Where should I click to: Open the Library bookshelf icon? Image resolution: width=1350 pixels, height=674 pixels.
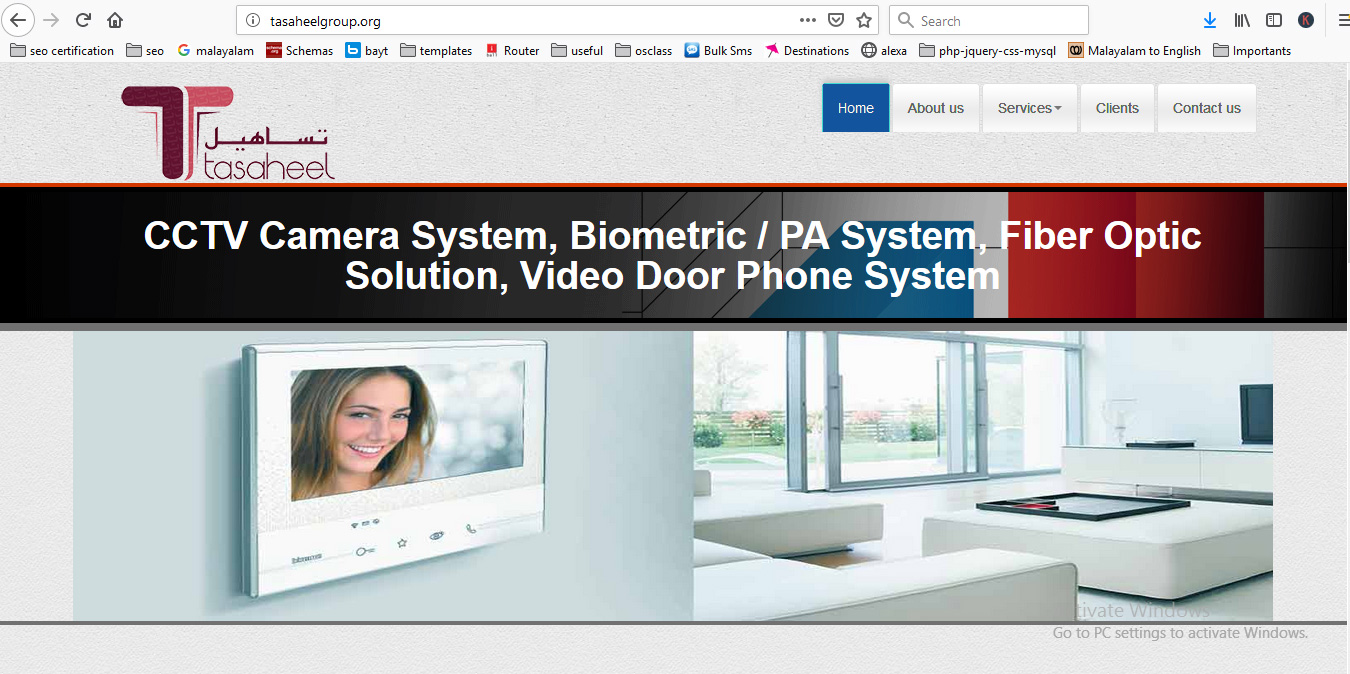[1241, 19]
